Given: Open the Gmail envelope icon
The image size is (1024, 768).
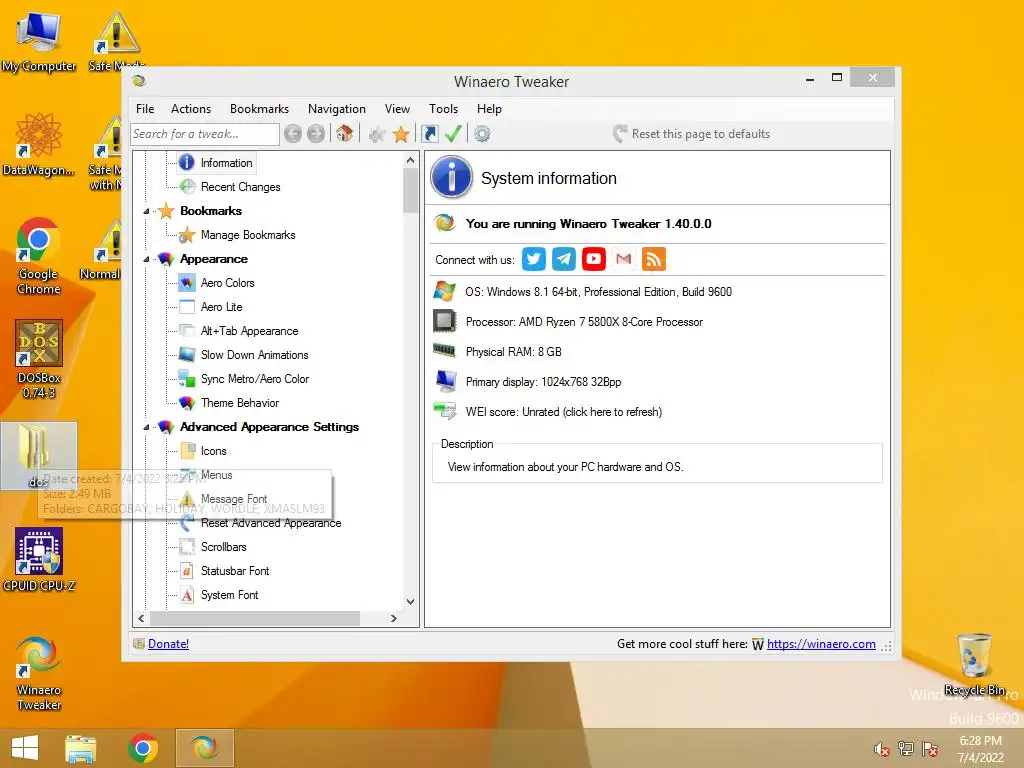Looking at the screenshot, I should (x=624, y=259).
